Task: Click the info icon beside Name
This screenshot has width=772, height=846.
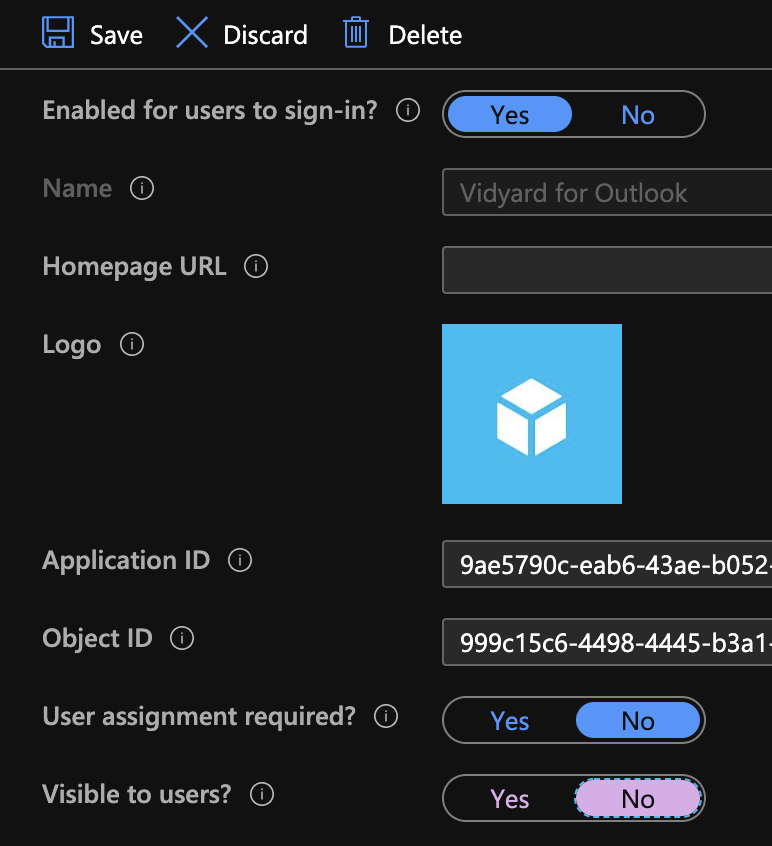Action: [142, 188]
